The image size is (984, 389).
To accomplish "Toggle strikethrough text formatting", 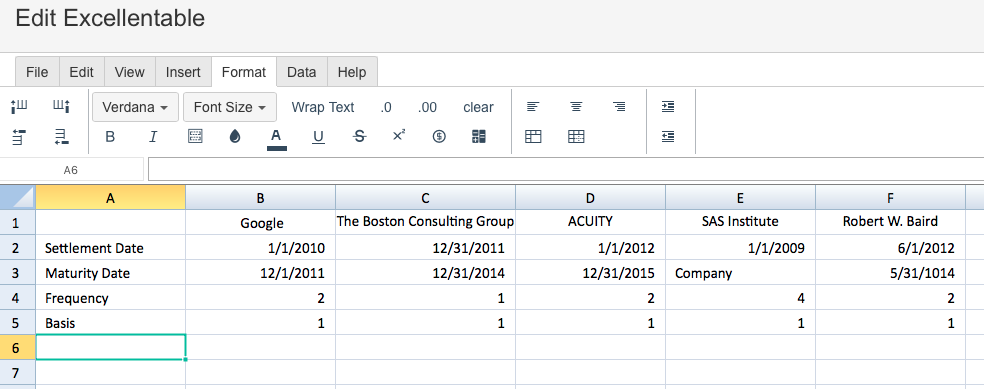I will coord(360,136).
